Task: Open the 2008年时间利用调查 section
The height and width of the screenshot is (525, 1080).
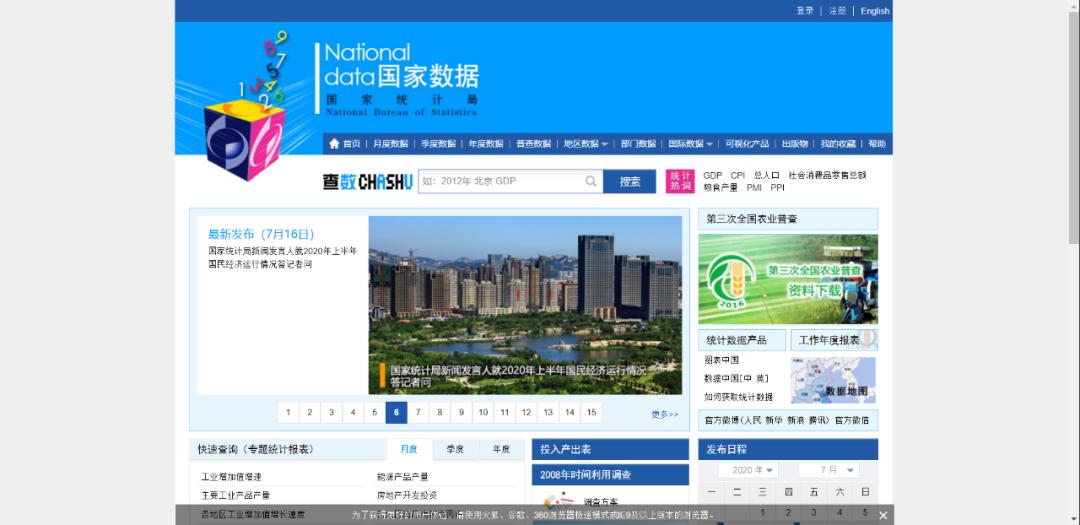Action: pos(610,475)
